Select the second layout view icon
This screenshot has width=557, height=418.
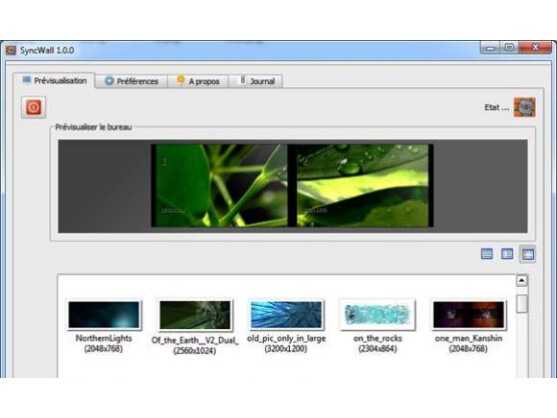tap(507, 254)
